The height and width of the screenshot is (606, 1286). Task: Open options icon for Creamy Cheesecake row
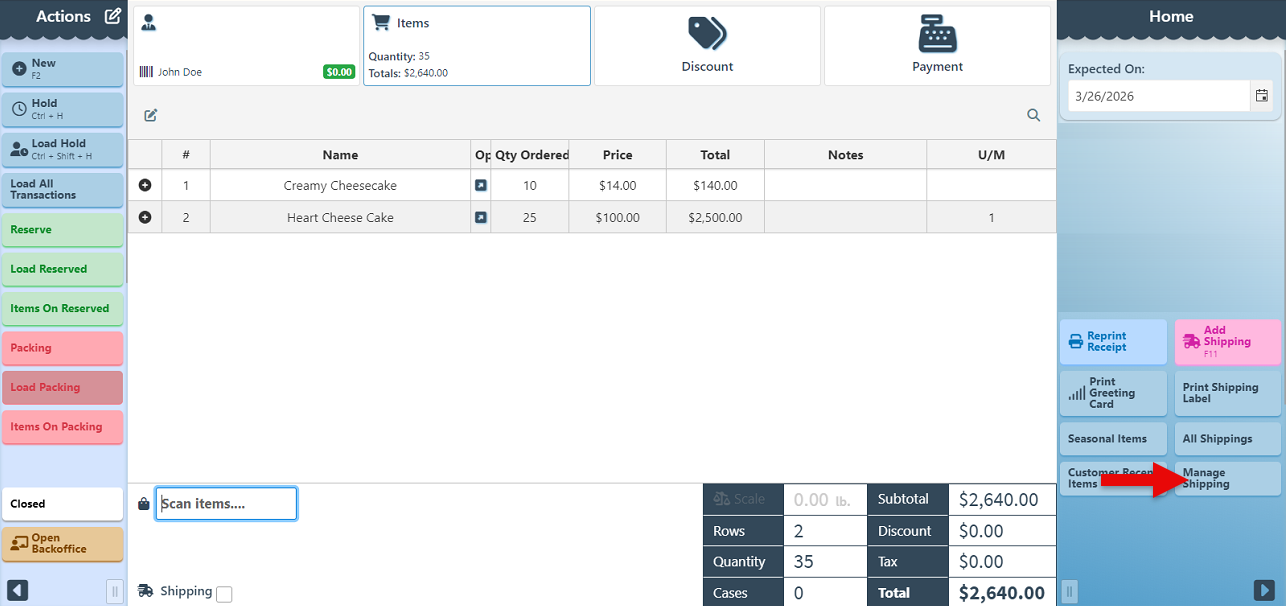pos(481,186)
